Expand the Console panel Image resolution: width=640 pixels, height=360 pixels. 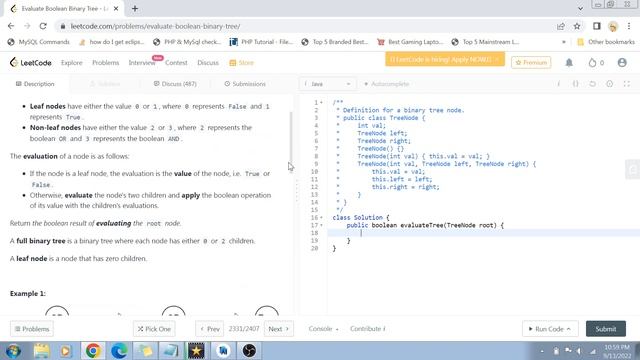click(x=323, y=329)
